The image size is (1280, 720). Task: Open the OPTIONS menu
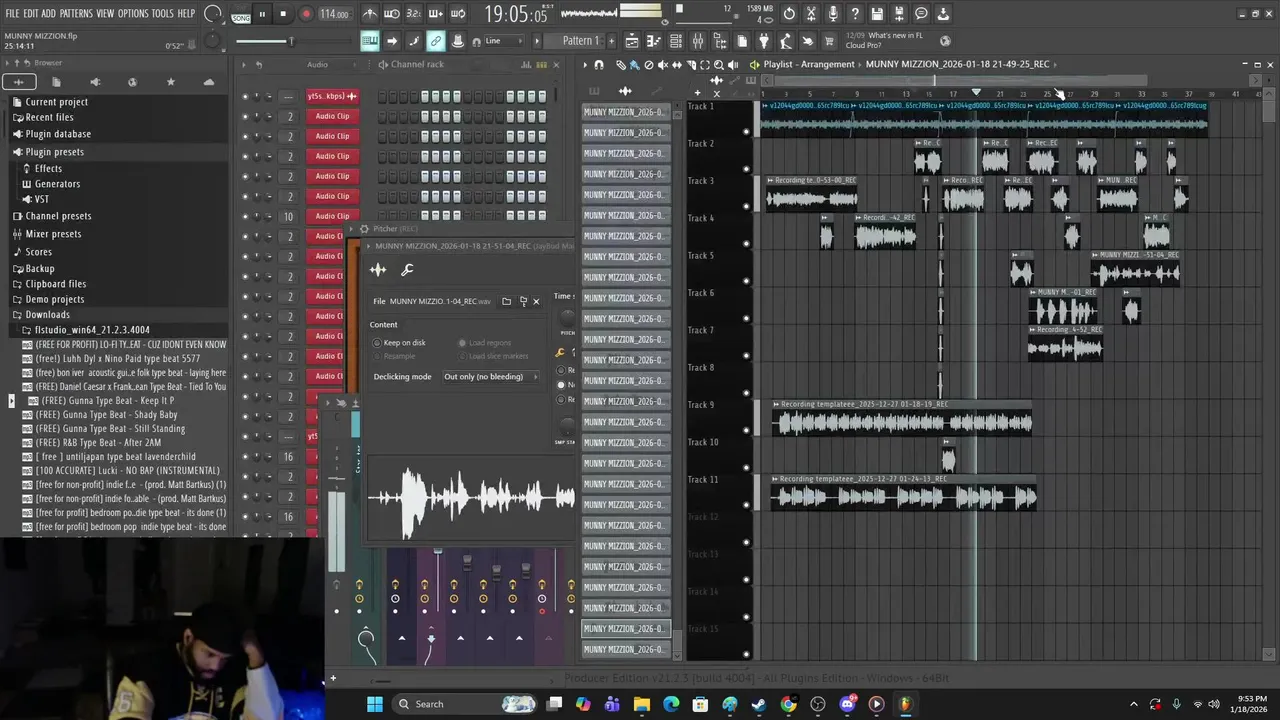[x=133, y=14]
